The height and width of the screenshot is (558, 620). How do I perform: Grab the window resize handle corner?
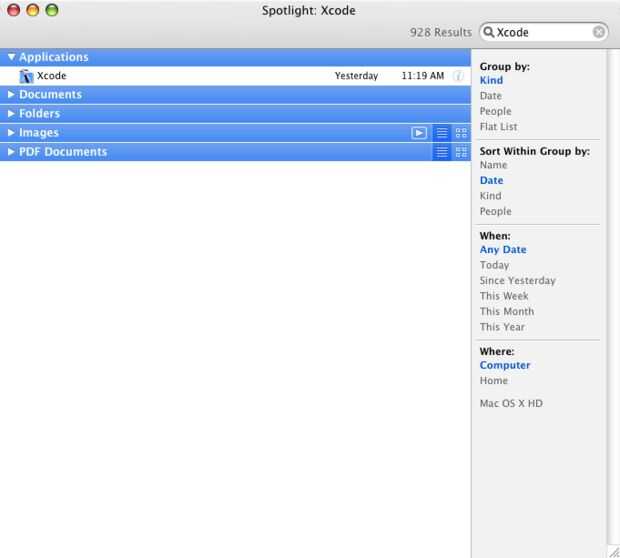point(614,552)
